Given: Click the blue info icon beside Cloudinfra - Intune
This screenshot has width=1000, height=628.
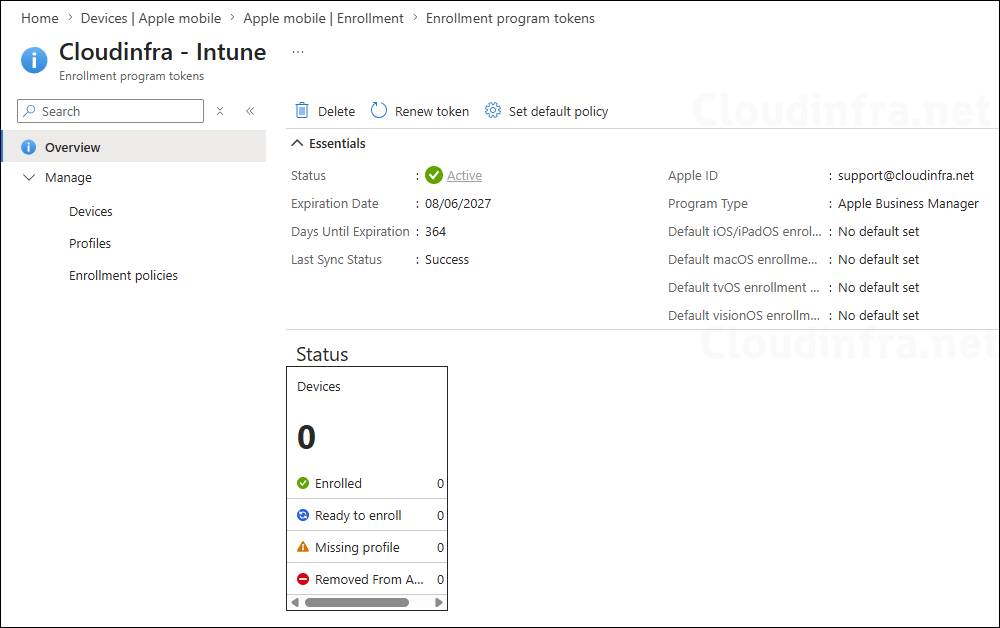Looking at the screenshot, I should [x=34, y=61].
